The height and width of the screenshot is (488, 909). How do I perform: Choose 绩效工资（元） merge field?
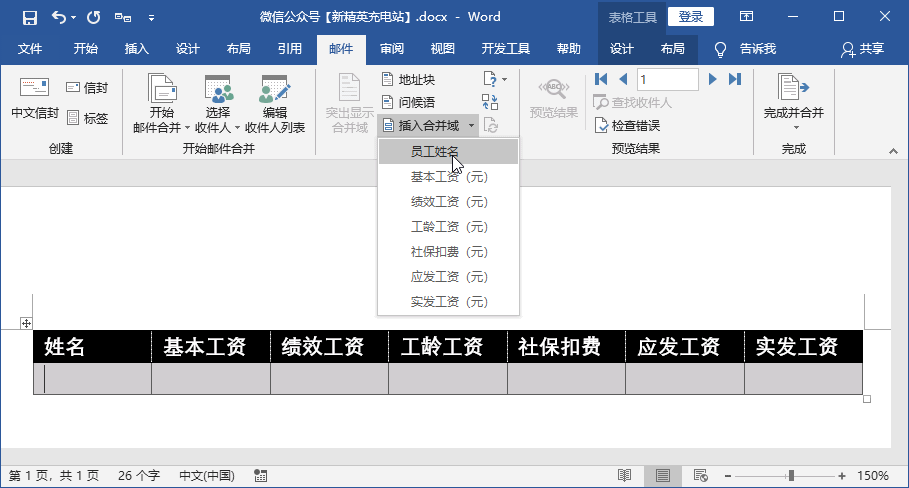[448, 202]
